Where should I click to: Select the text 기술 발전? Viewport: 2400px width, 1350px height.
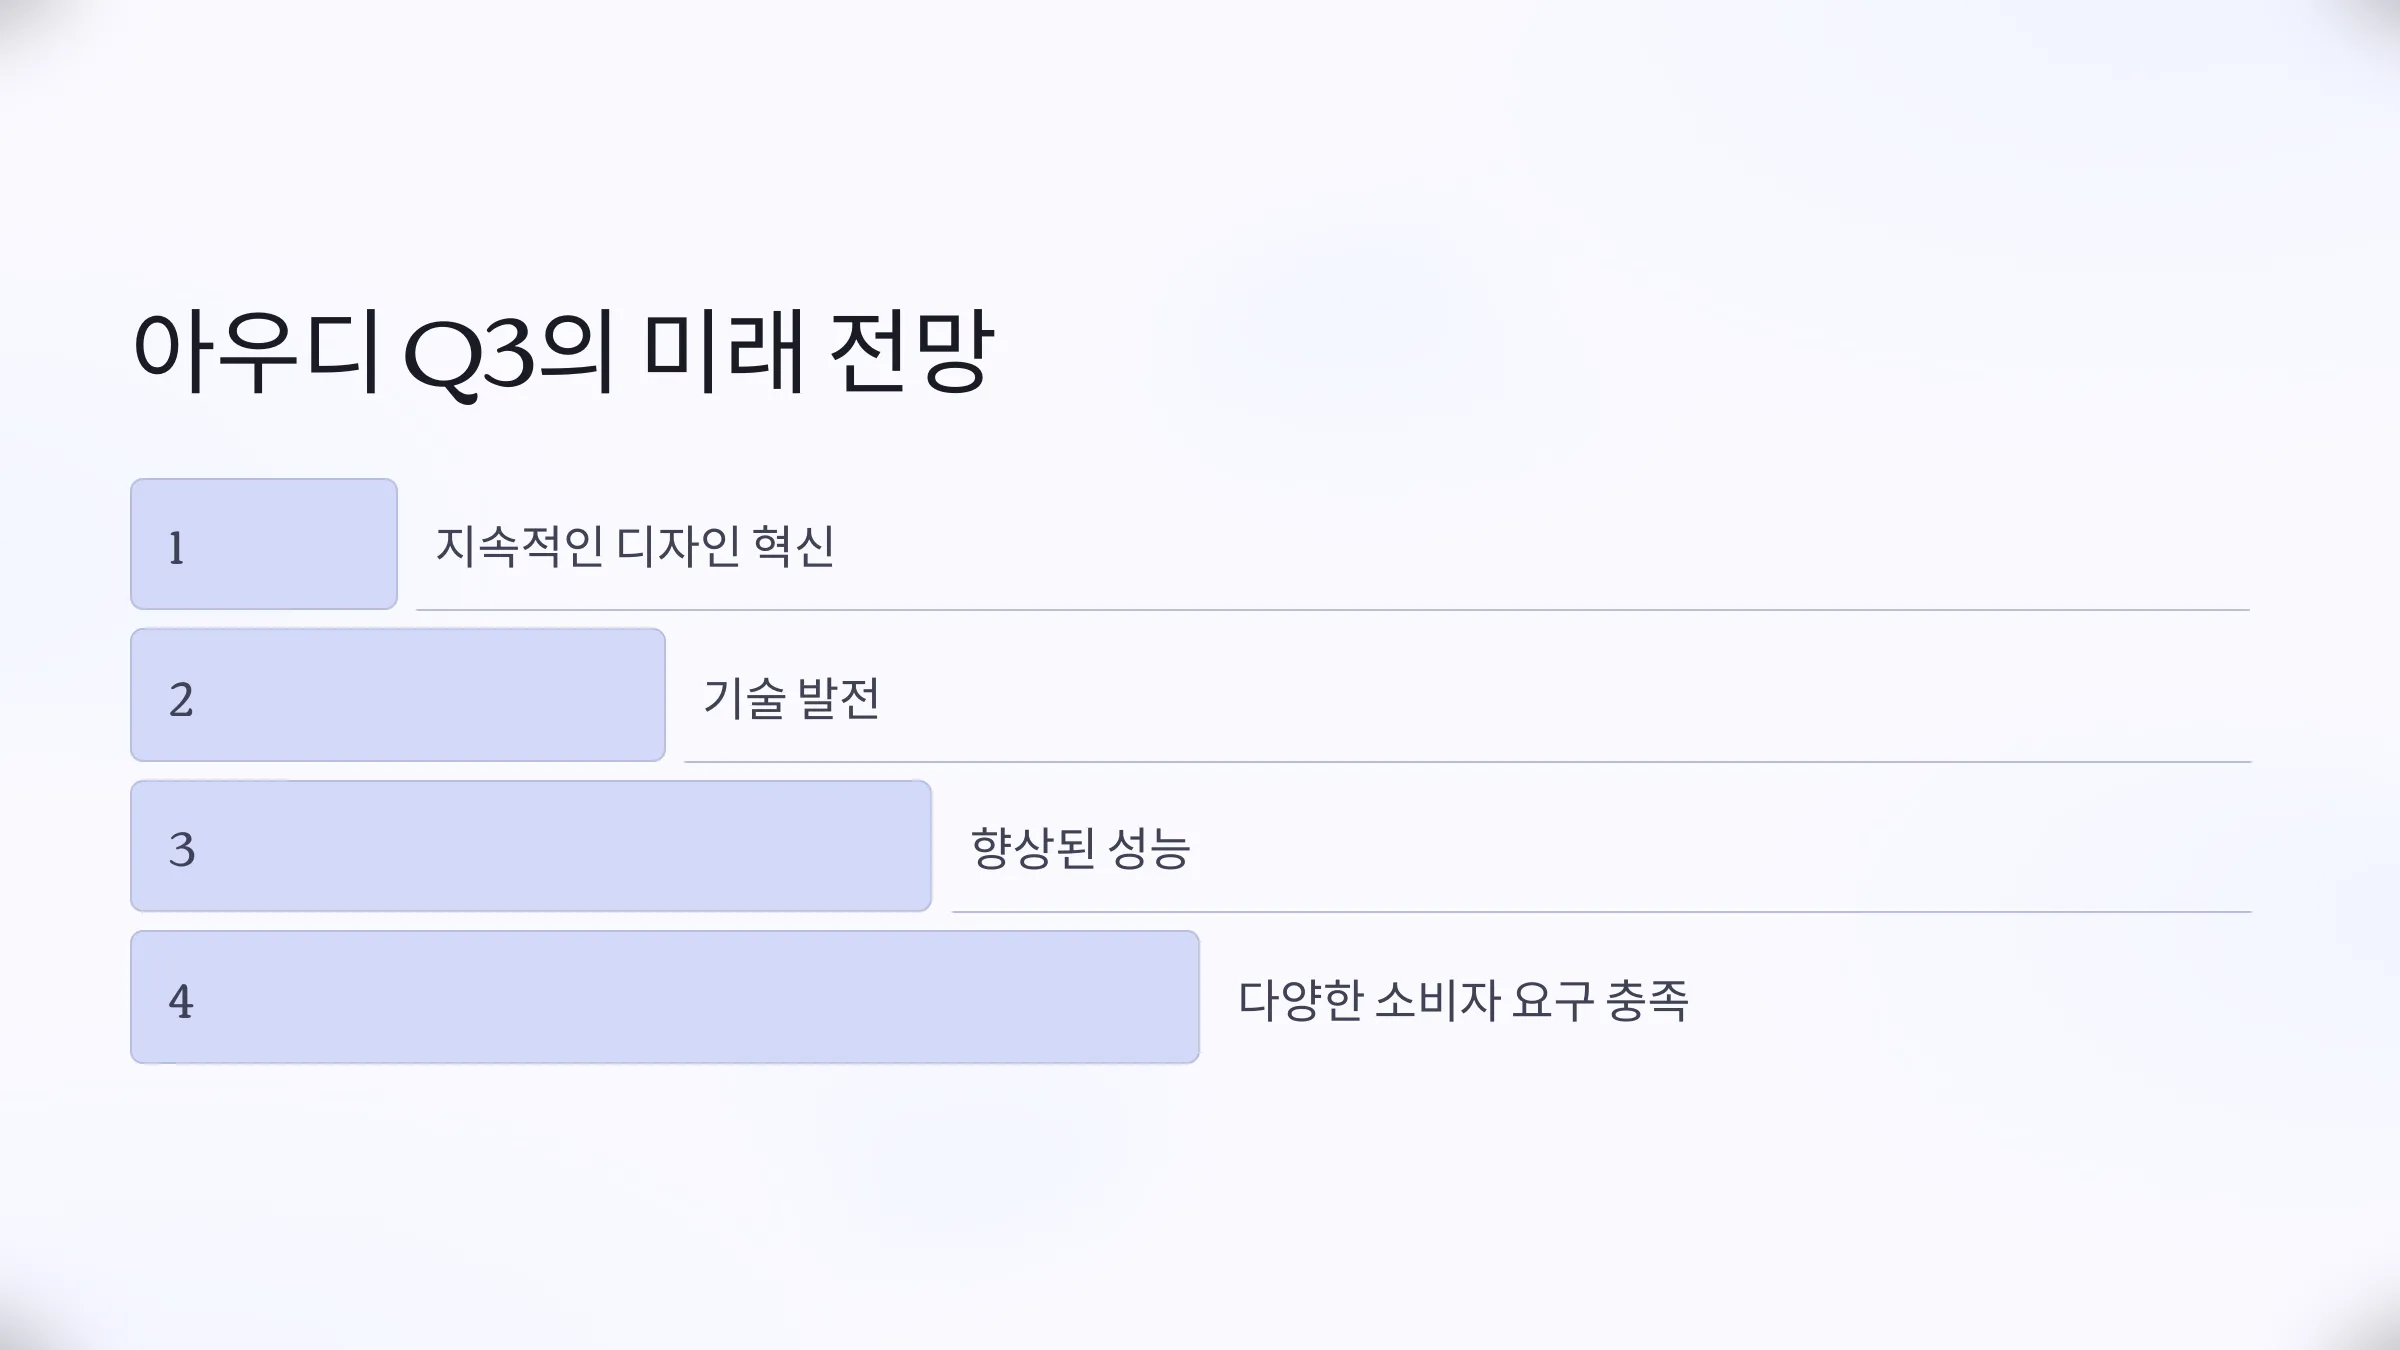point(791,698)
